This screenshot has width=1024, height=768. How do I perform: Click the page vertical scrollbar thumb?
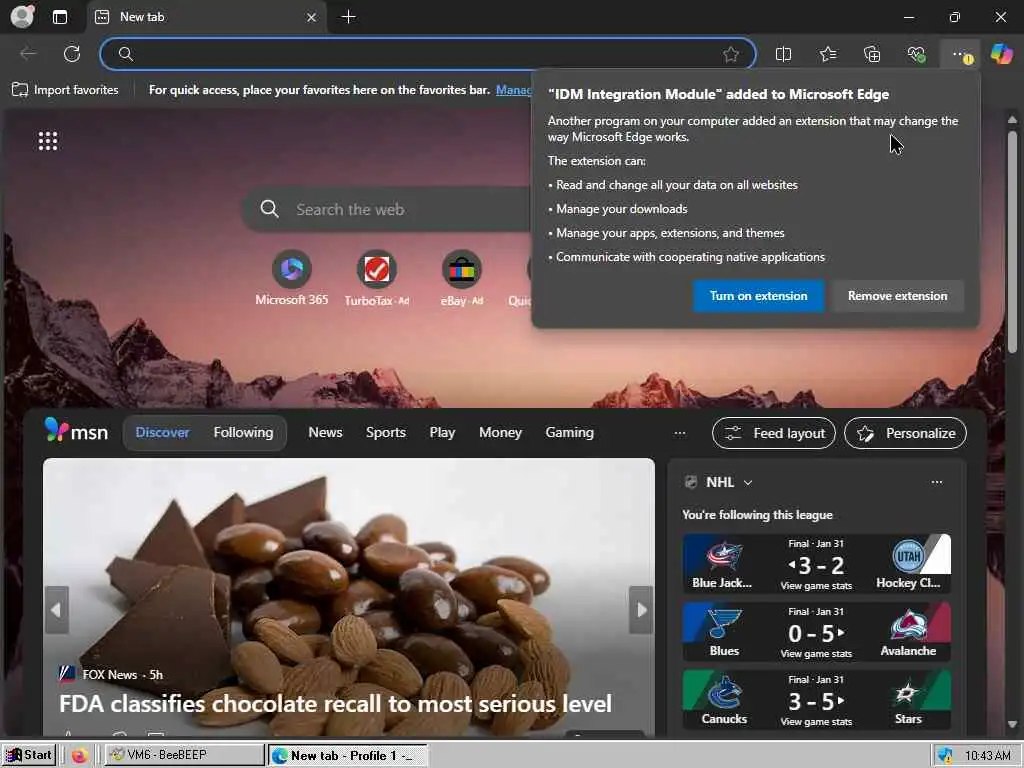tap(1012, 242)
